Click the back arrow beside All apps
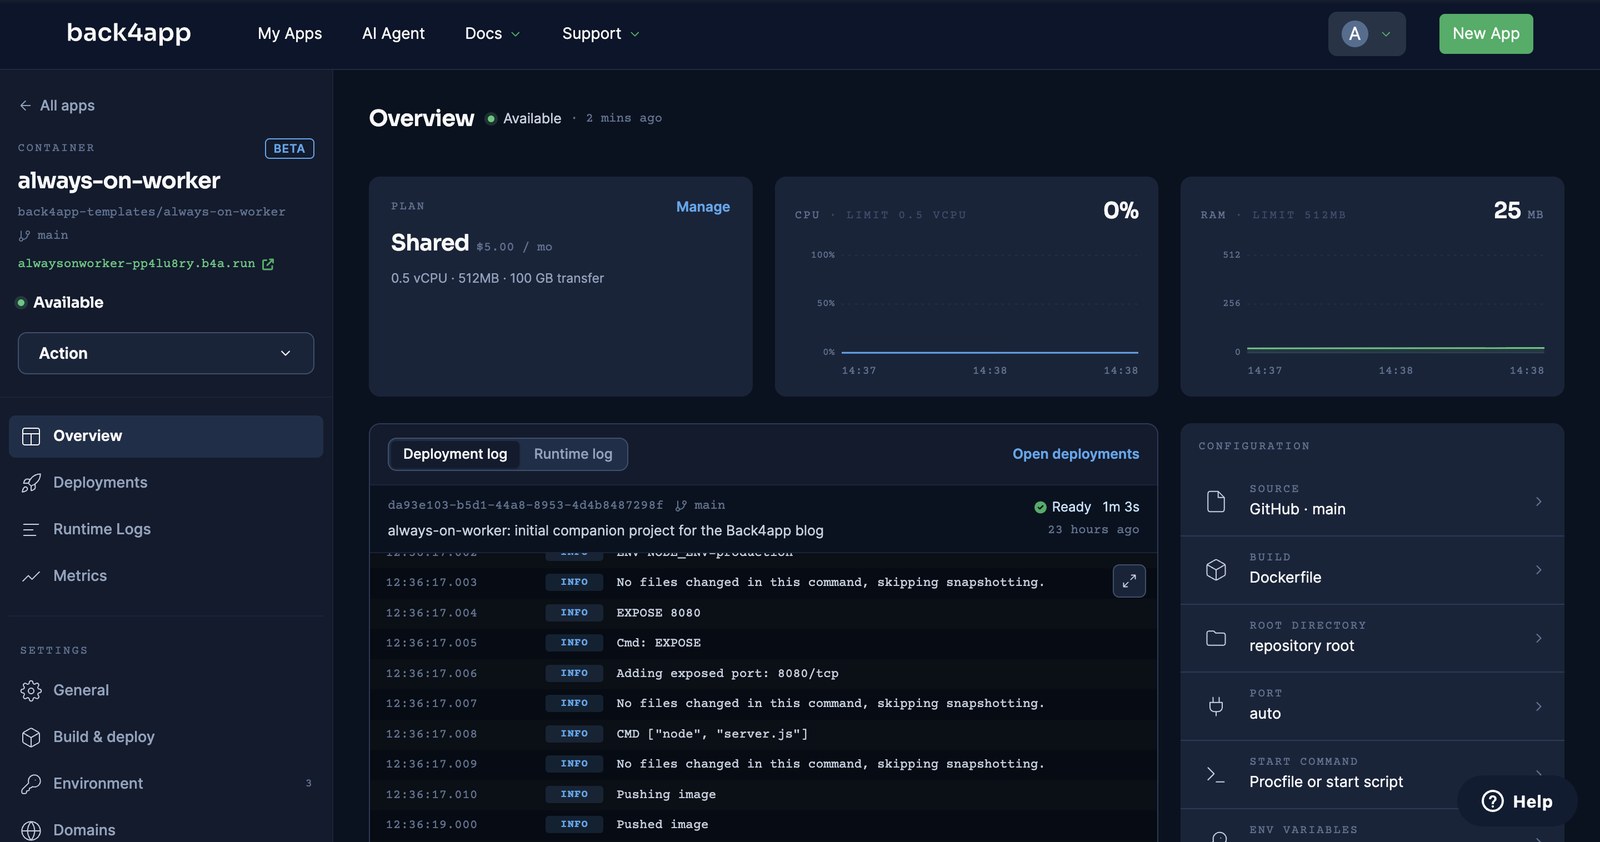 25,105
